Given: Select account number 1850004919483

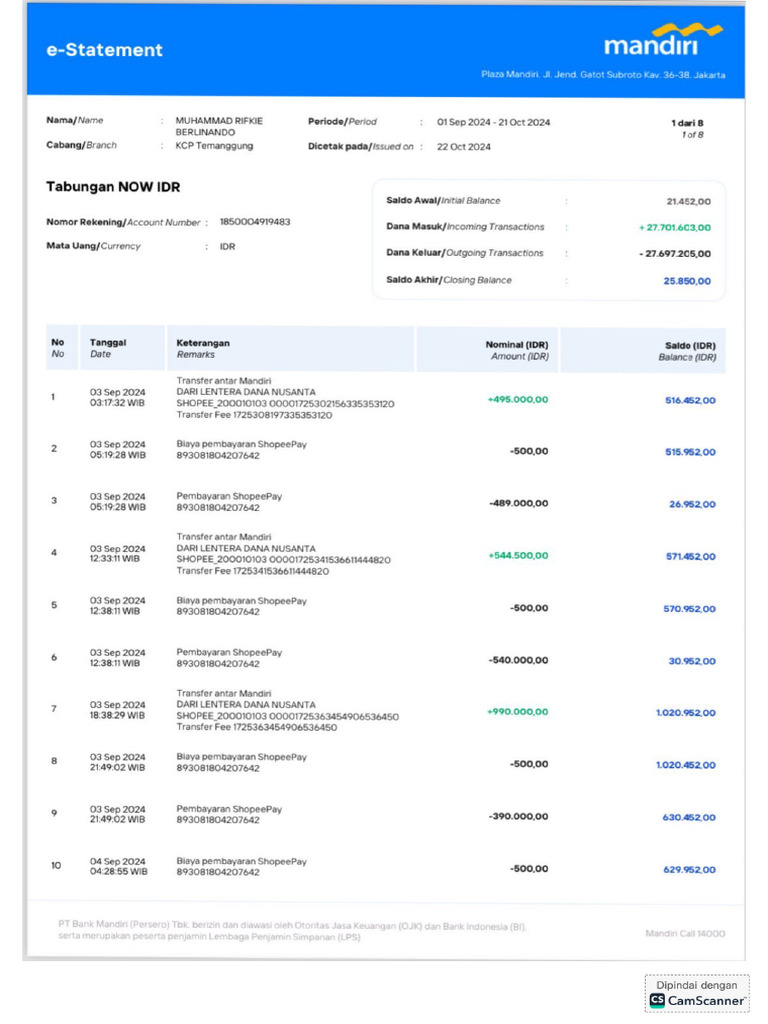Looking at the screenshot, I should tap(255, 222).
